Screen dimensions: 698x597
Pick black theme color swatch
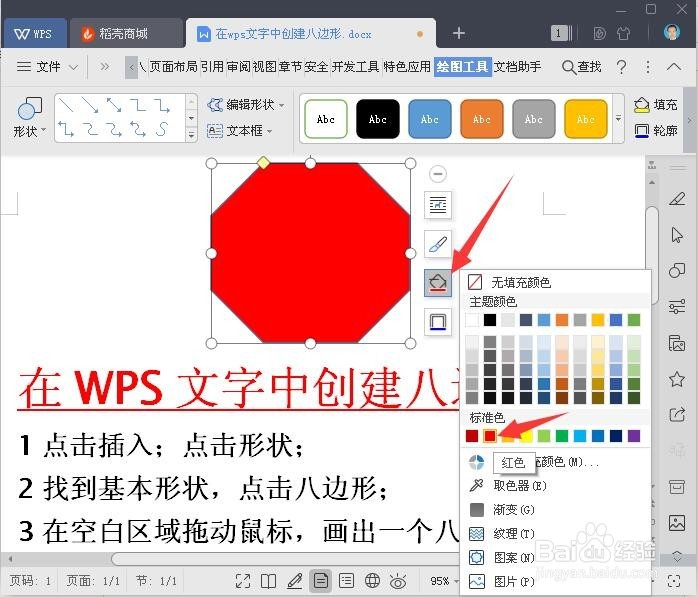point(490,320)
